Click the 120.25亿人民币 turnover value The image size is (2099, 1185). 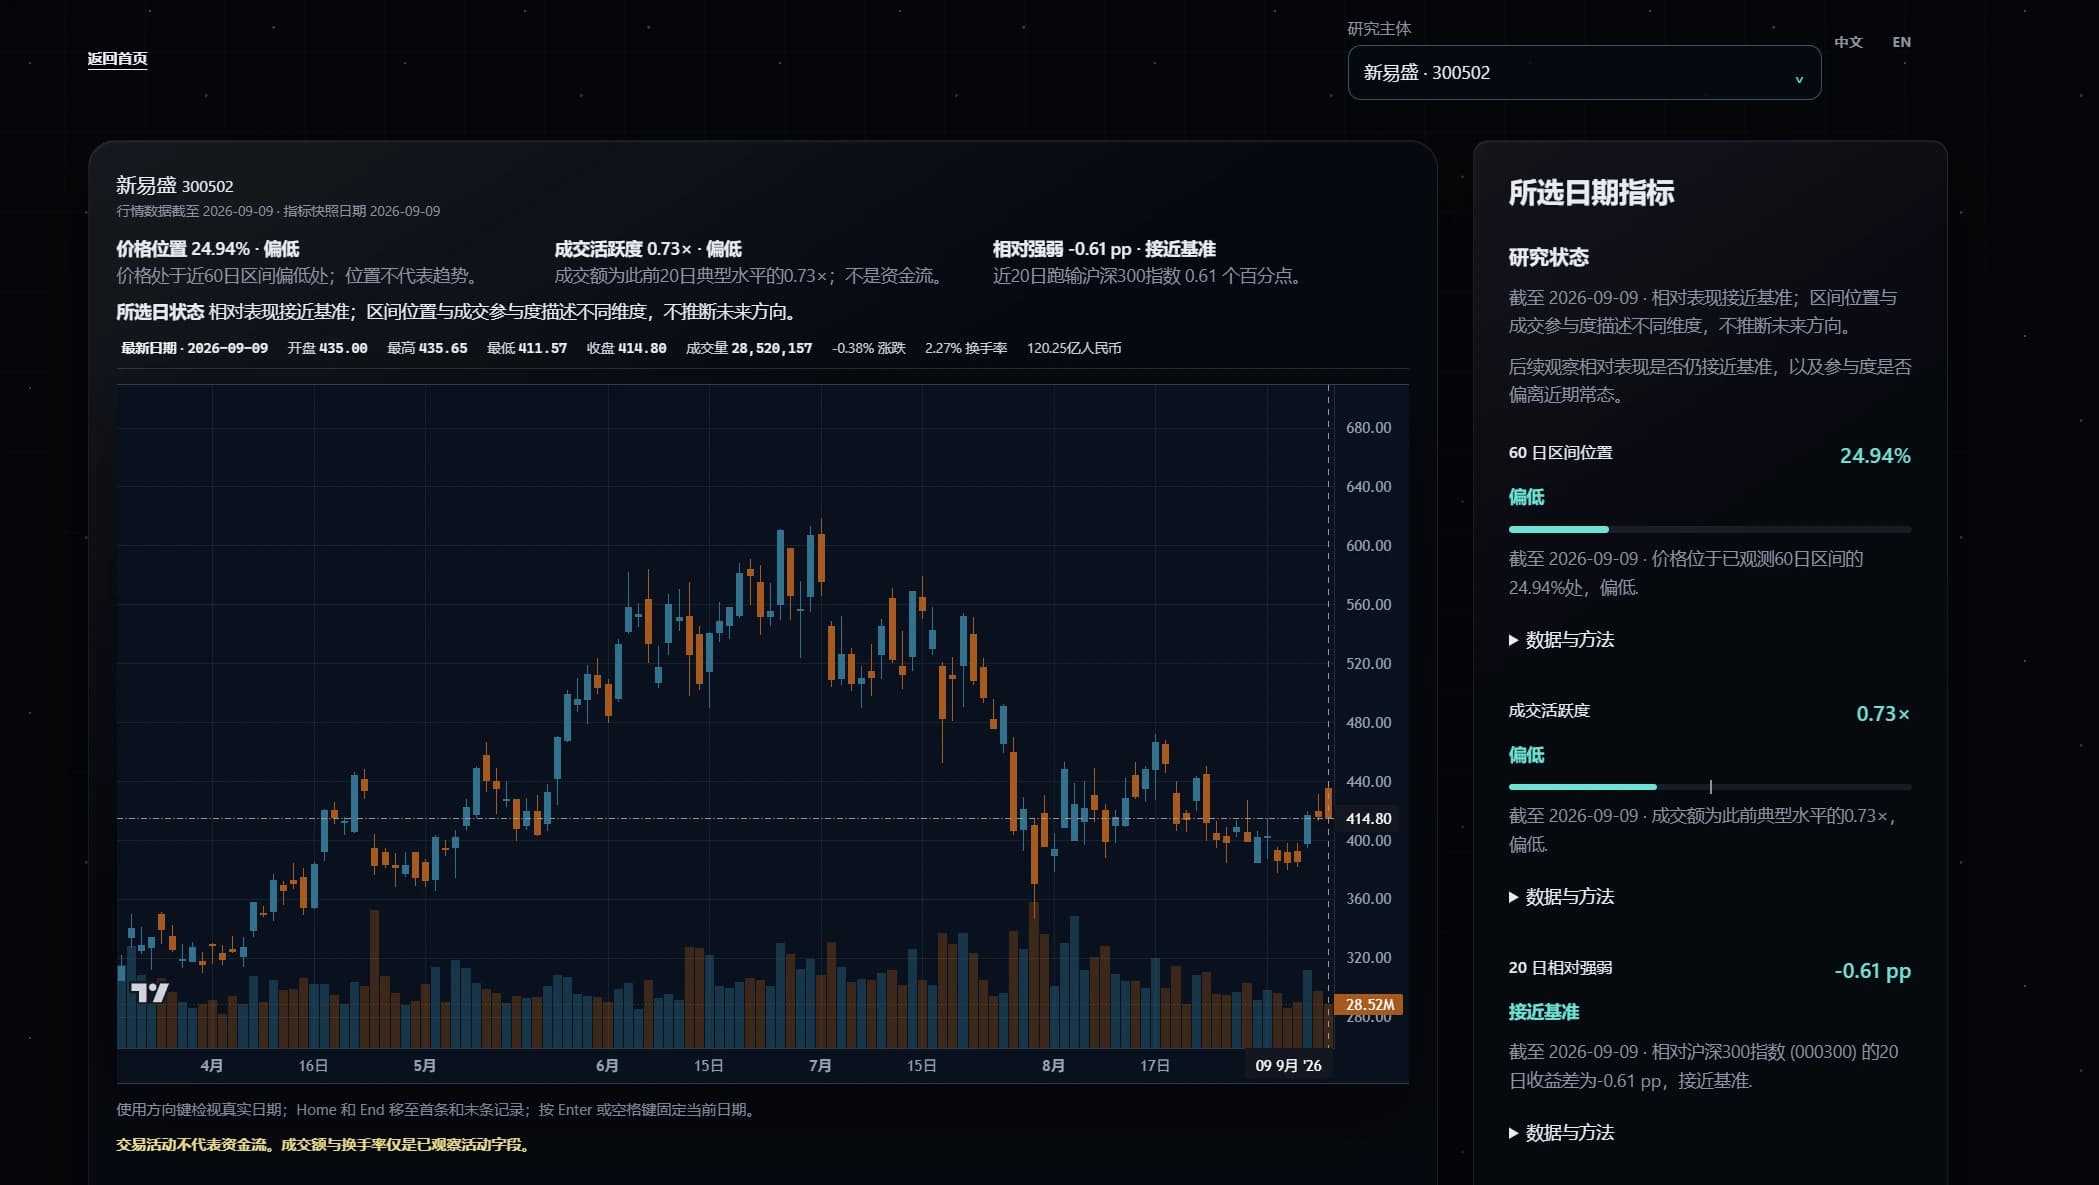point(1074,348)
